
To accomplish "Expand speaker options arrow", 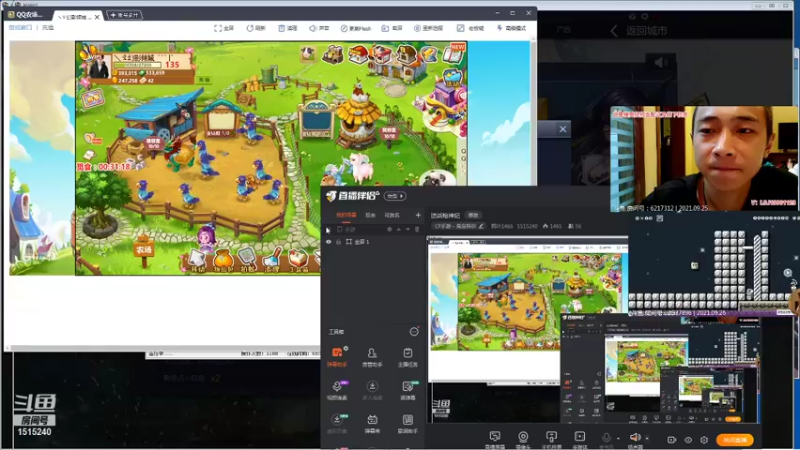I will (647, 438).
